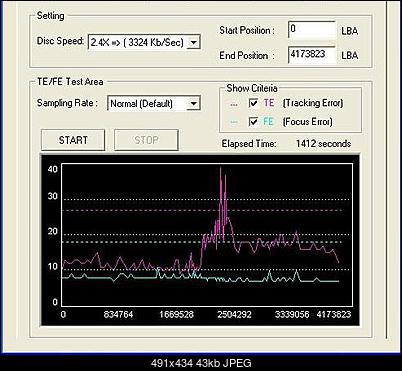
Task: Click the START button
Action: point(73,140)
